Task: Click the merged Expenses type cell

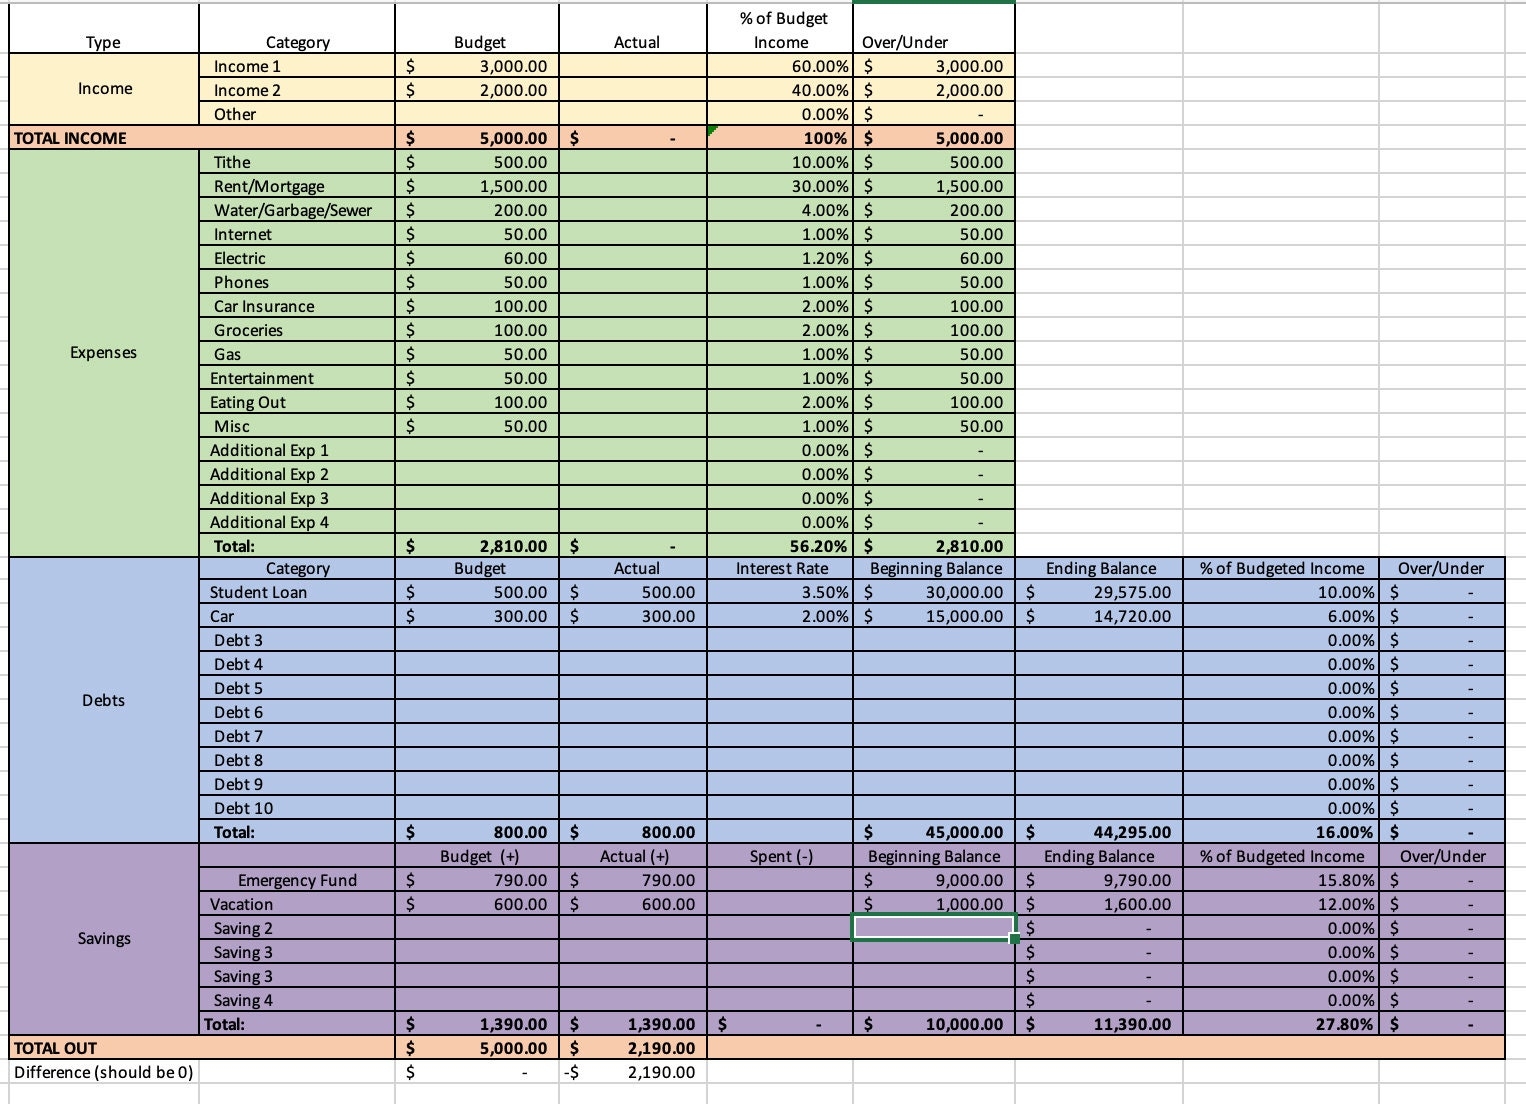Action: point(104,352)
